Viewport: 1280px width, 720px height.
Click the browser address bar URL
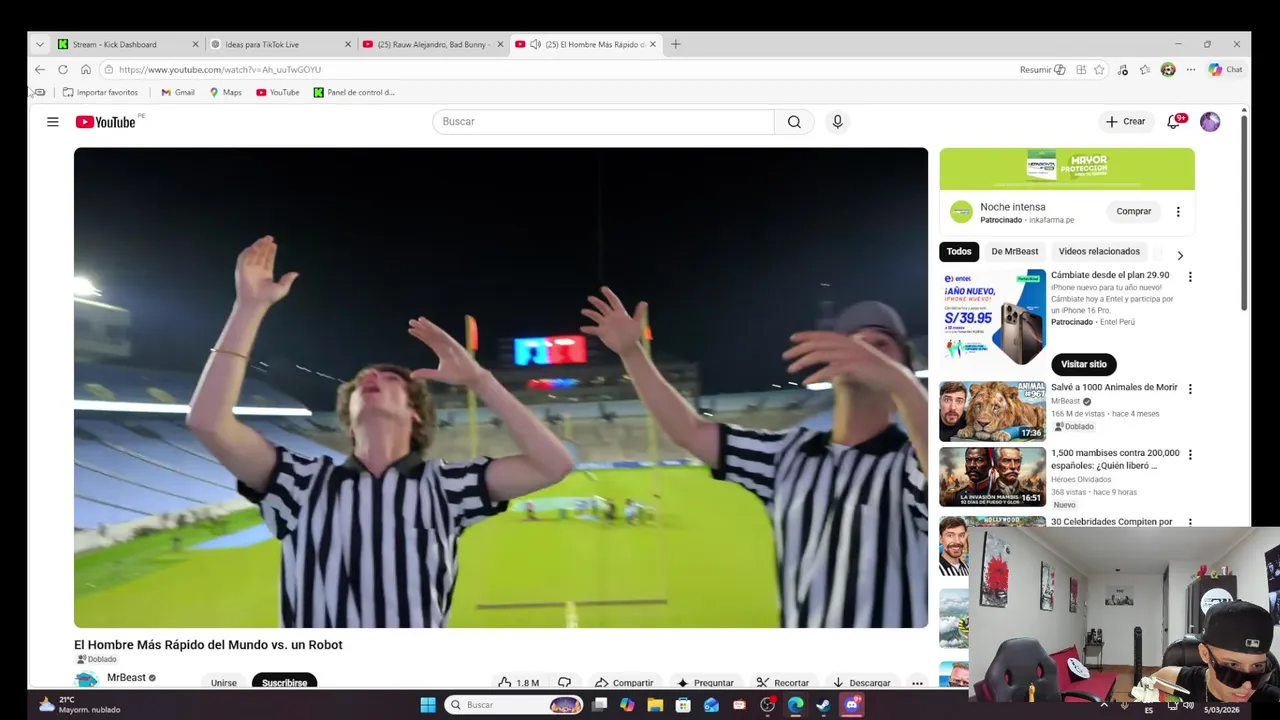pyautogui.click(x=220, y=70)
